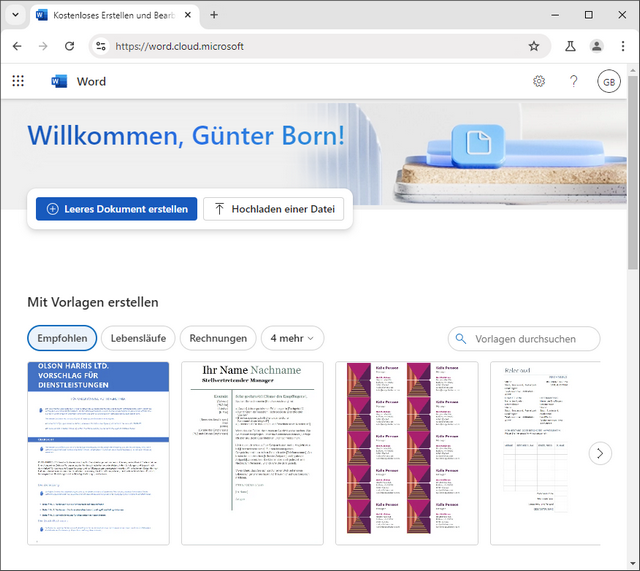
Task: Open the Microsoft 365 app launcher grid
Action: click(x=18, y=81)
